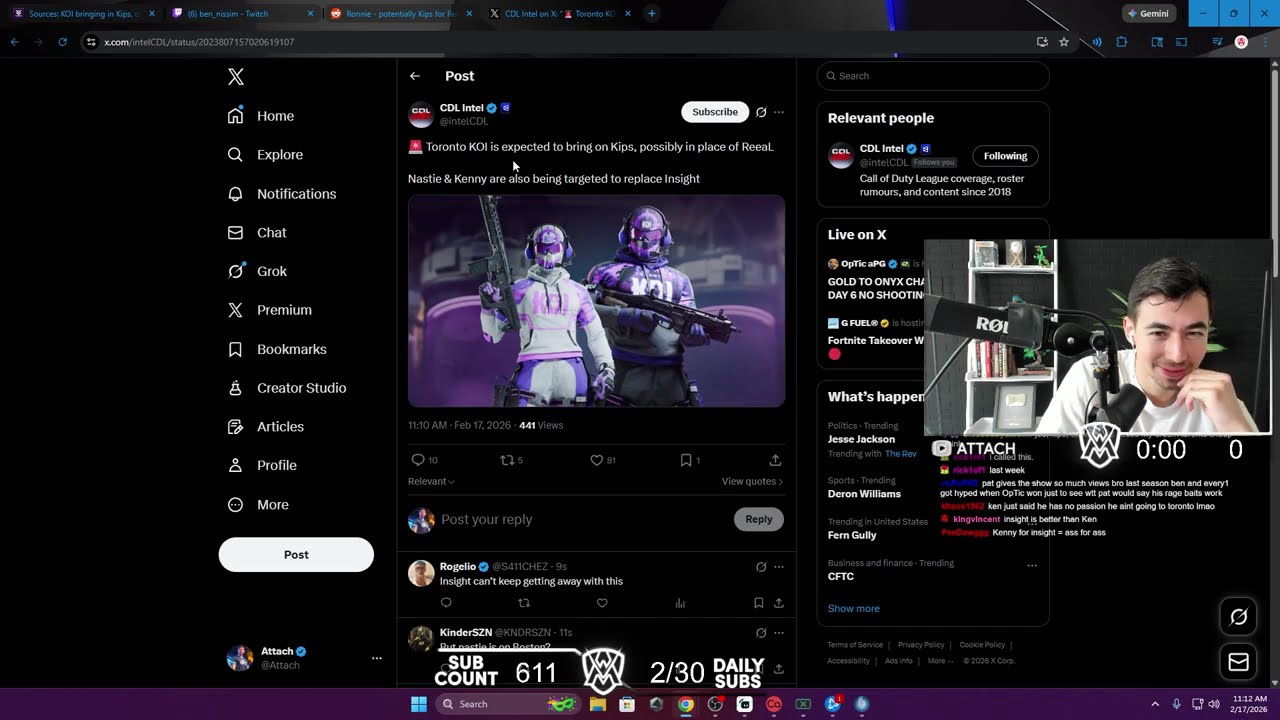The image size is (1280, 720).
Task: Open the floating Grok button
Action: point(1238,617)
